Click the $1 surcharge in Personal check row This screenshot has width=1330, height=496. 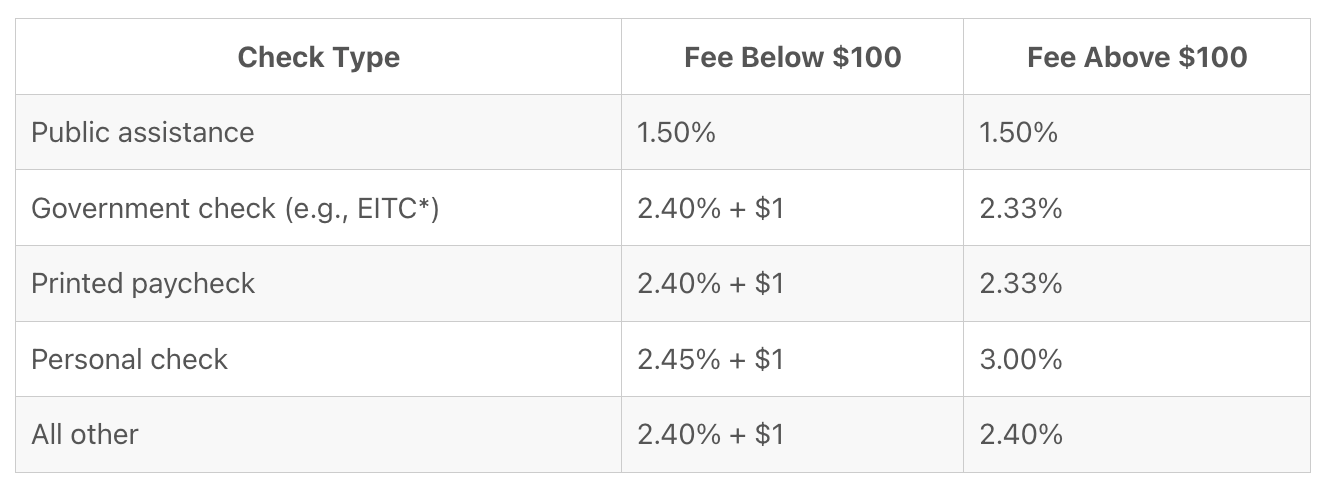(769, 360)
